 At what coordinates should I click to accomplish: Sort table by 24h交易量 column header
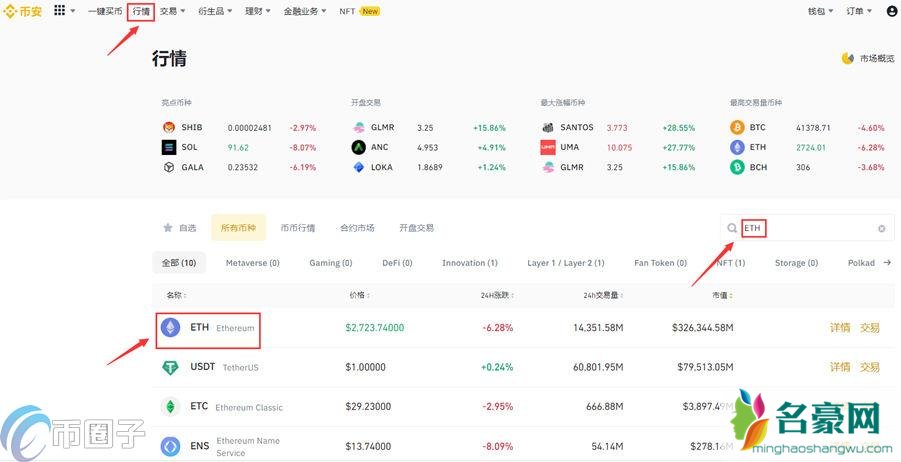(603, 295)
